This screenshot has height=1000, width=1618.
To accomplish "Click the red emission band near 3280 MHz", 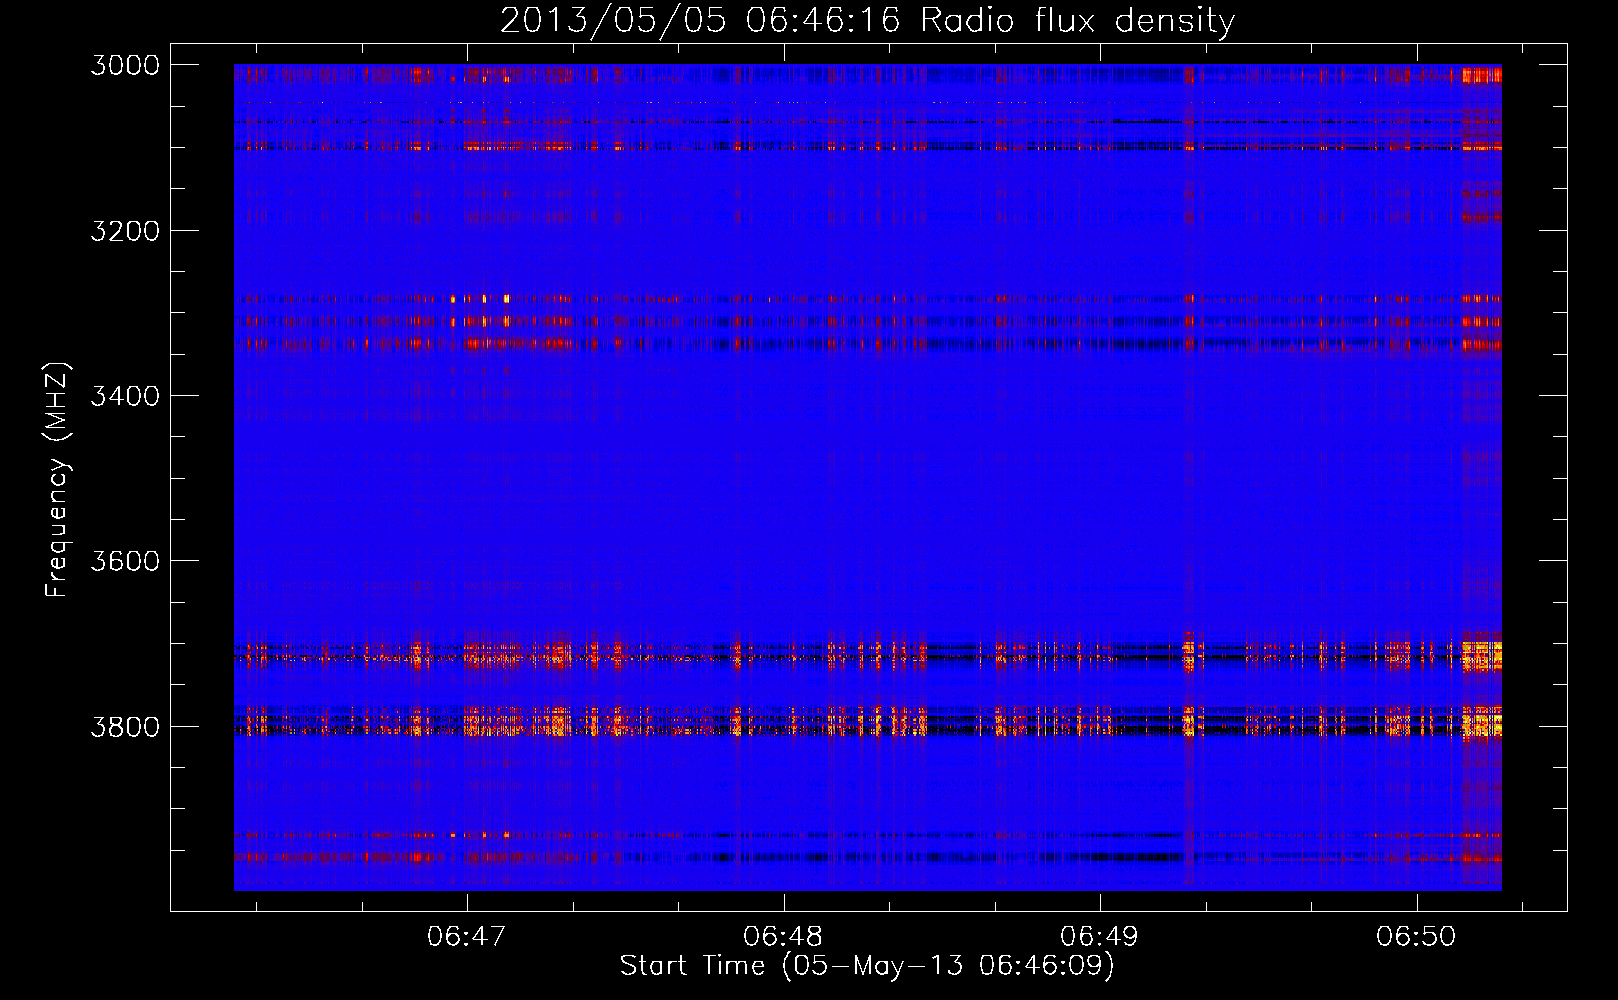I will point(867,298).
